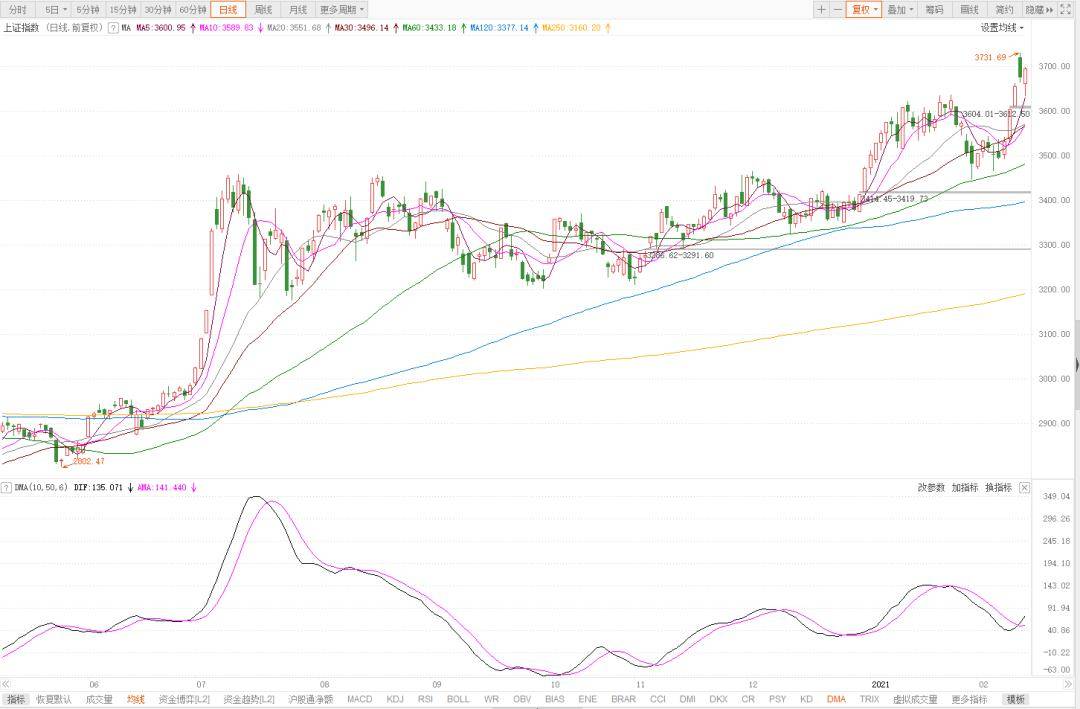Click the 3731.69 high price label
1080x709 pixels.
pos(990,57)
